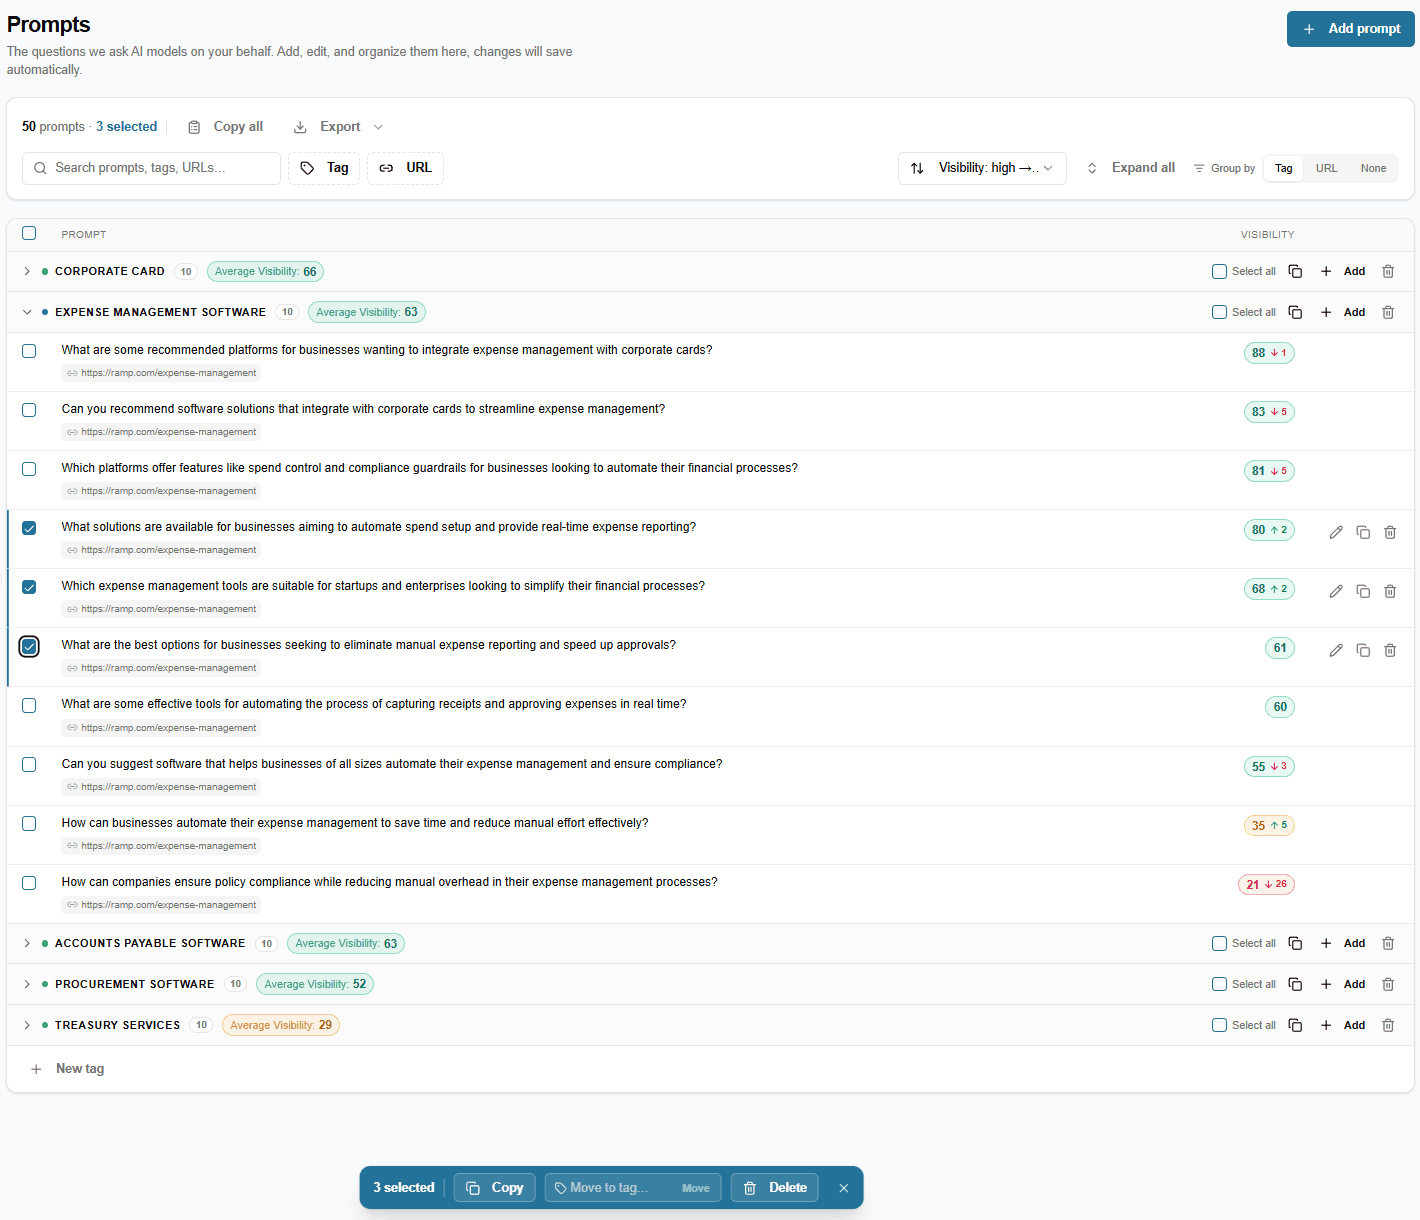Copy icon for Treasury Services group

(1295, 1025)
